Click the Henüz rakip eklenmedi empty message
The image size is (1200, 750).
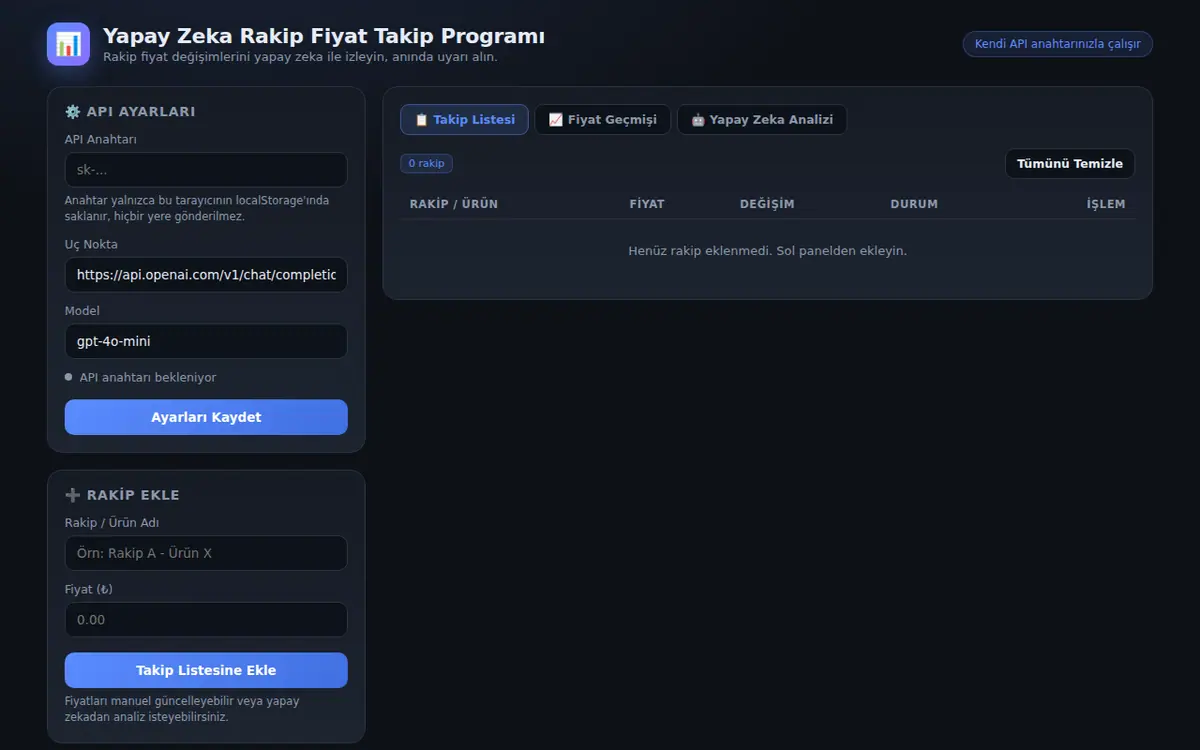[x=767, y=251]
